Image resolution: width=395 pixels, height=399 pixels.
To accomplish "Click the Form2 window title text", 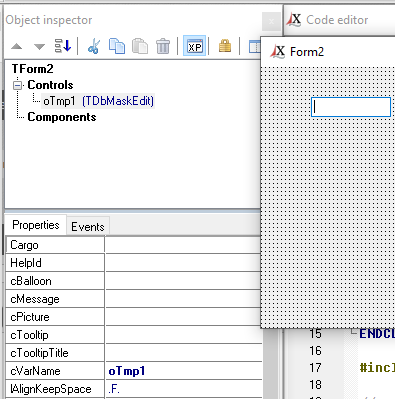I will point(307,52).
